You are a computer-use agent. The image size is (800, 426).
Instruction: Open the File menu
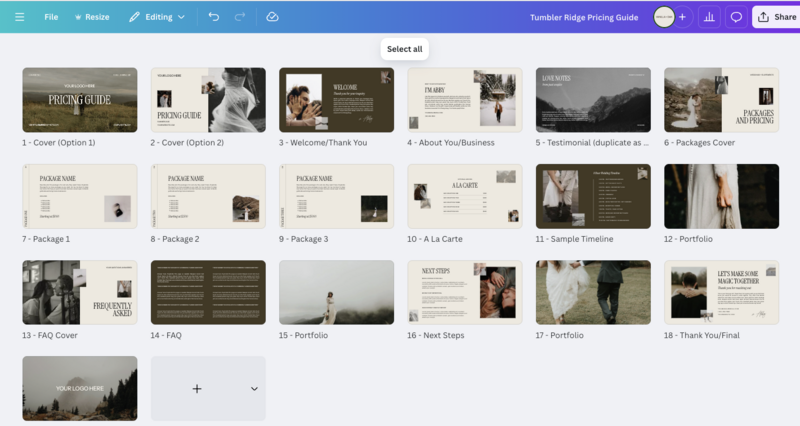pyautogui.click(x=51, y=17)
